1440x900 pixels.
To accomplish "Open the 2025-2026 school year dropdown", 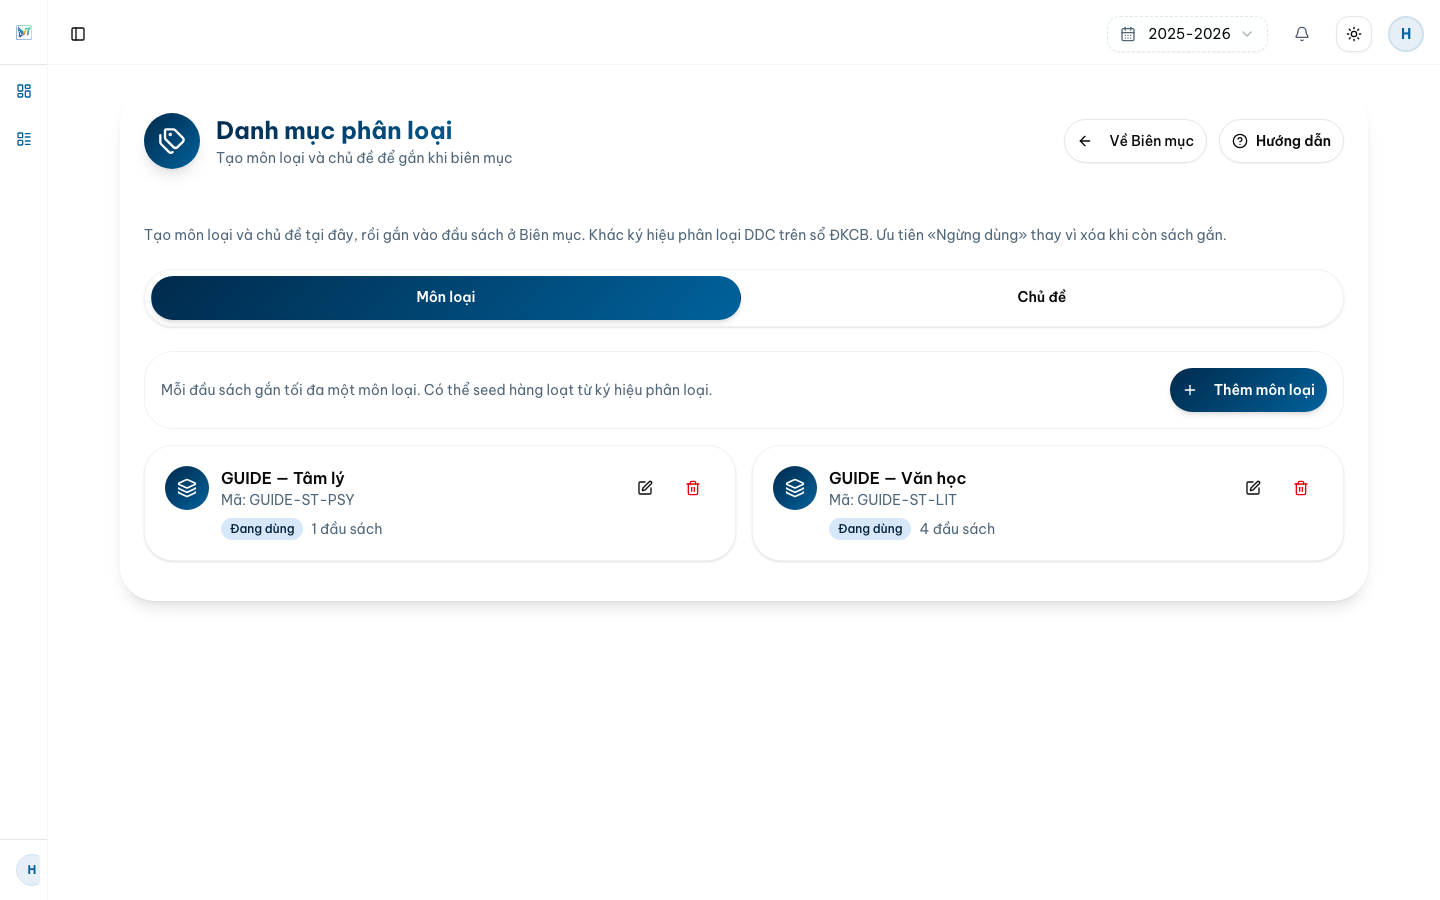I will 1187,34.
